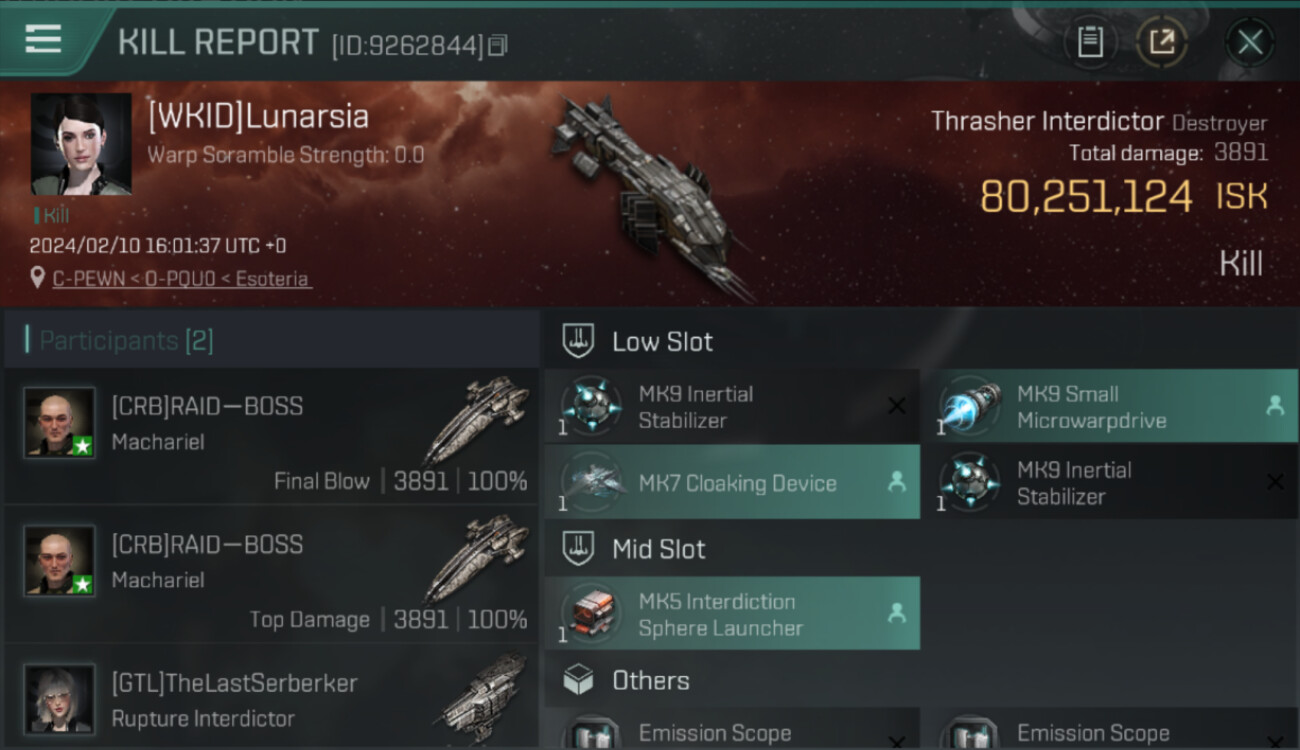Tap the left Emission Scope item
This screenshot has width=1300, height=750.
[732, 729]
